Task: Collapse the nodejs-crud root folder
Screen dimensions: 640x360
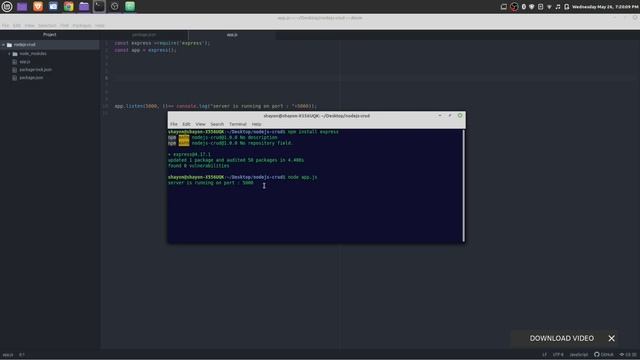Action: pyautogui.click(x=4, y=44)
